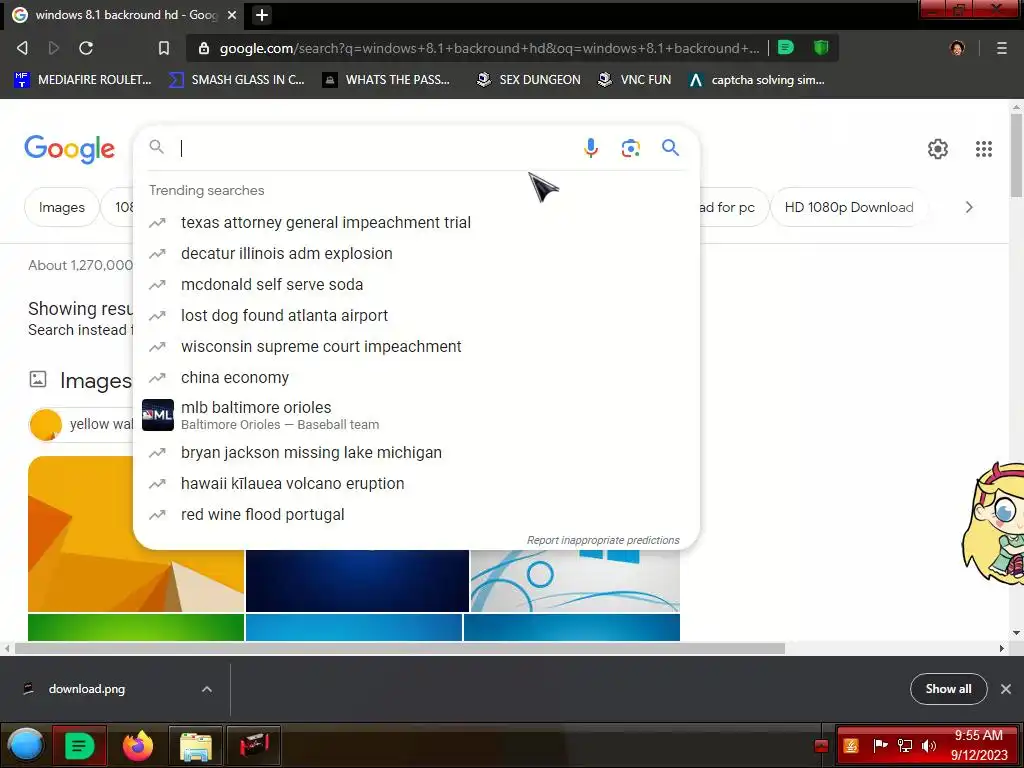Image resolution: width=1024 pixels, height=768 pixels.
Task: Close the windows 8.1 backround hd tab
Action: pyautogui.click(x=232, y=15)
